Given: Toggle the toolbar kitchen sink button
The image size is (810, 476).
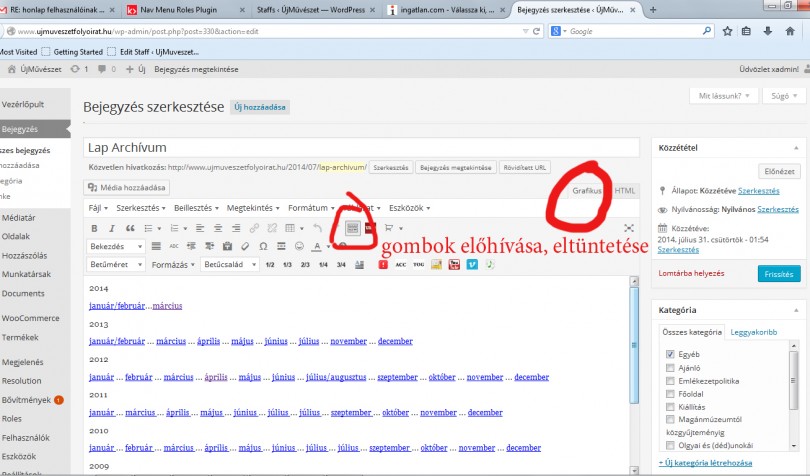Looking at the screenshot, I should (x=351, y=228).
